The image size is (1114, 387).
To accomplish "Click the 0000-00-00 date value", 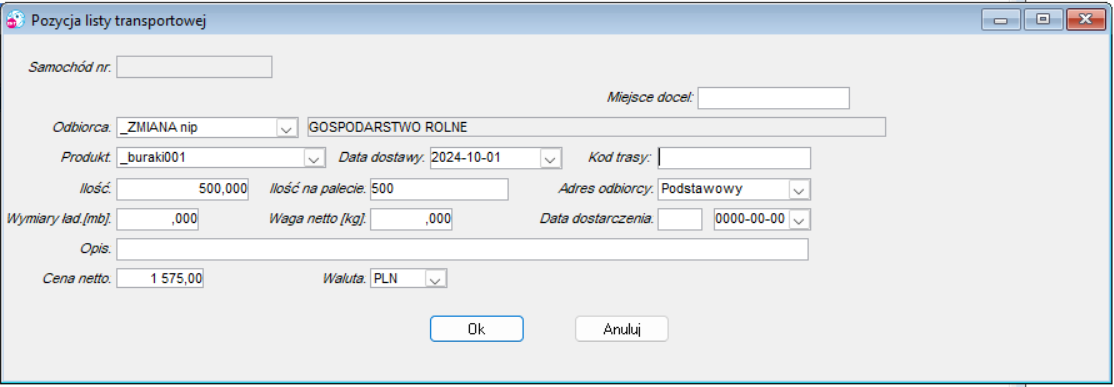I will pyautogui.click(x=751, y=220).
